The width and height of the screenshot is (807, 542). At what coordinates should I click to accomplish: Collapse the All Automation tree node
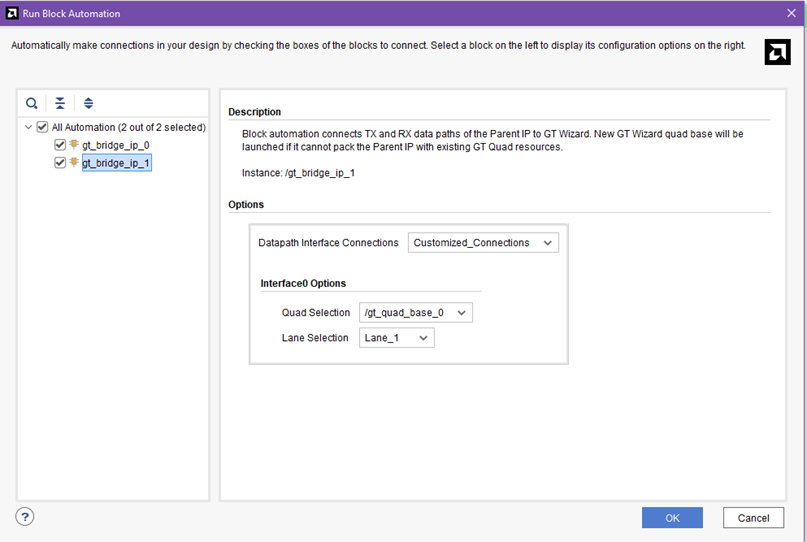[28, 127]
